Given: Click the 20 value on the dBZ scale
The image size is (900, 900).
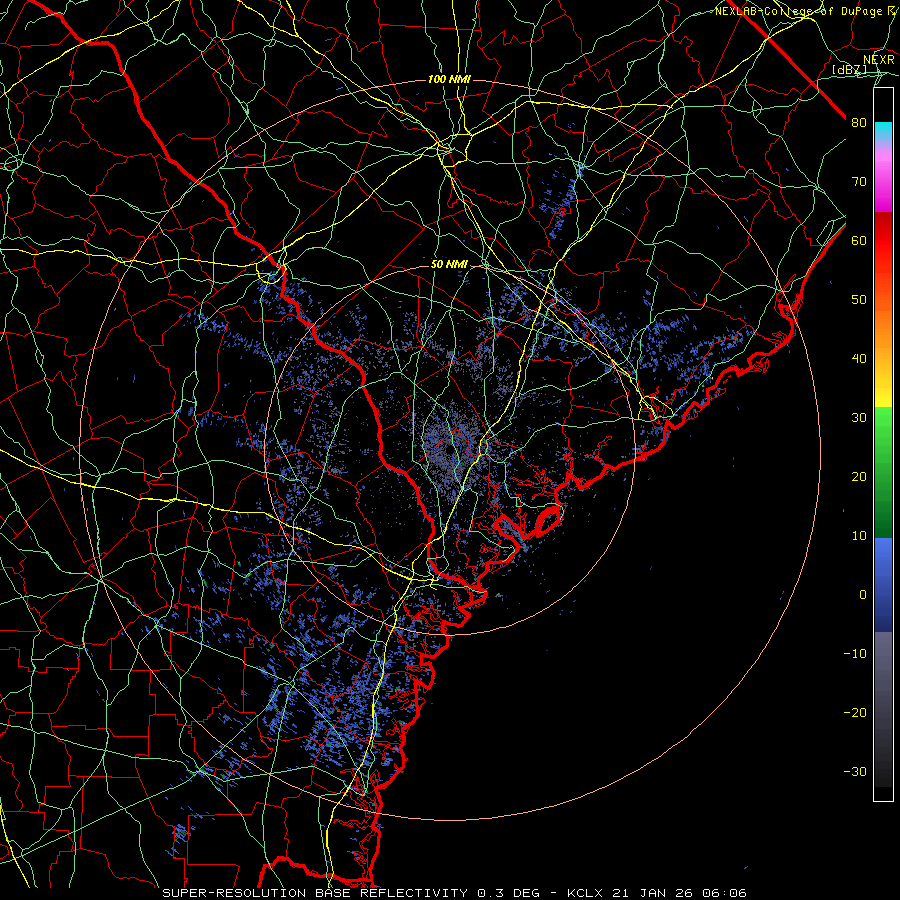Looking at the screenshot, I should 859,476.
